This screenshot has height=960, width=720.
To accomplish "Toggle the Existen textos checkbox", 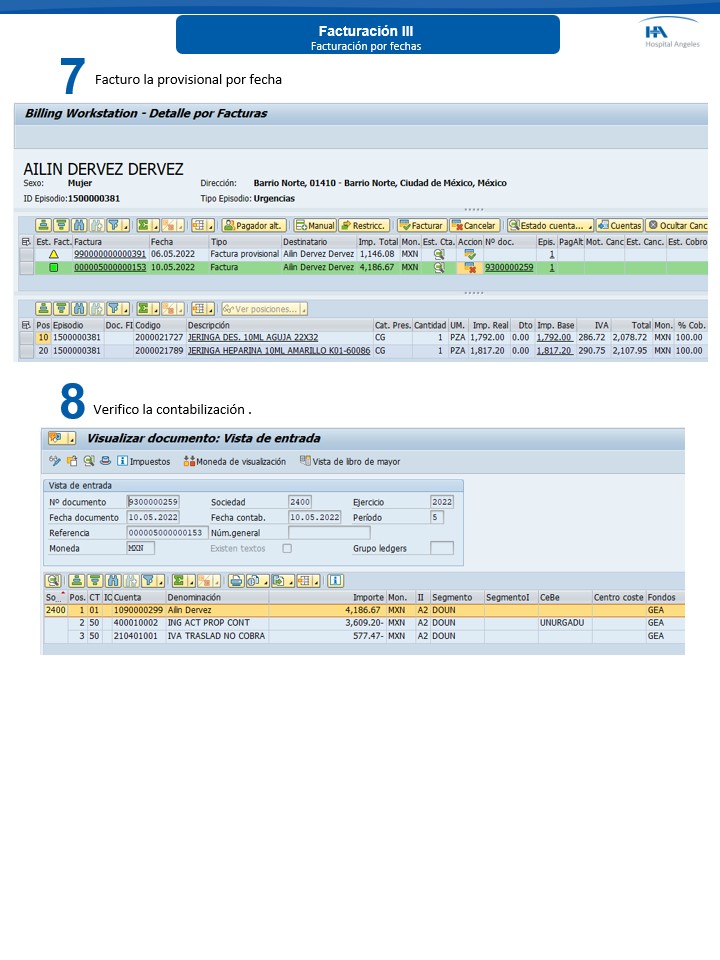I will point(287,549).
